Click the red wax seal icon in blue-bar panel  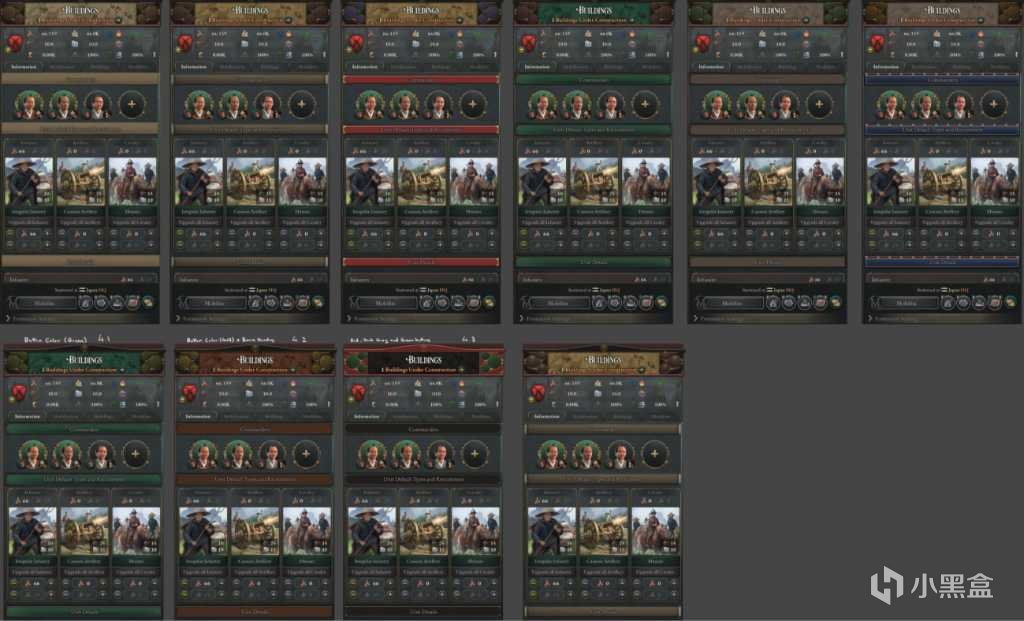[877, 44]
